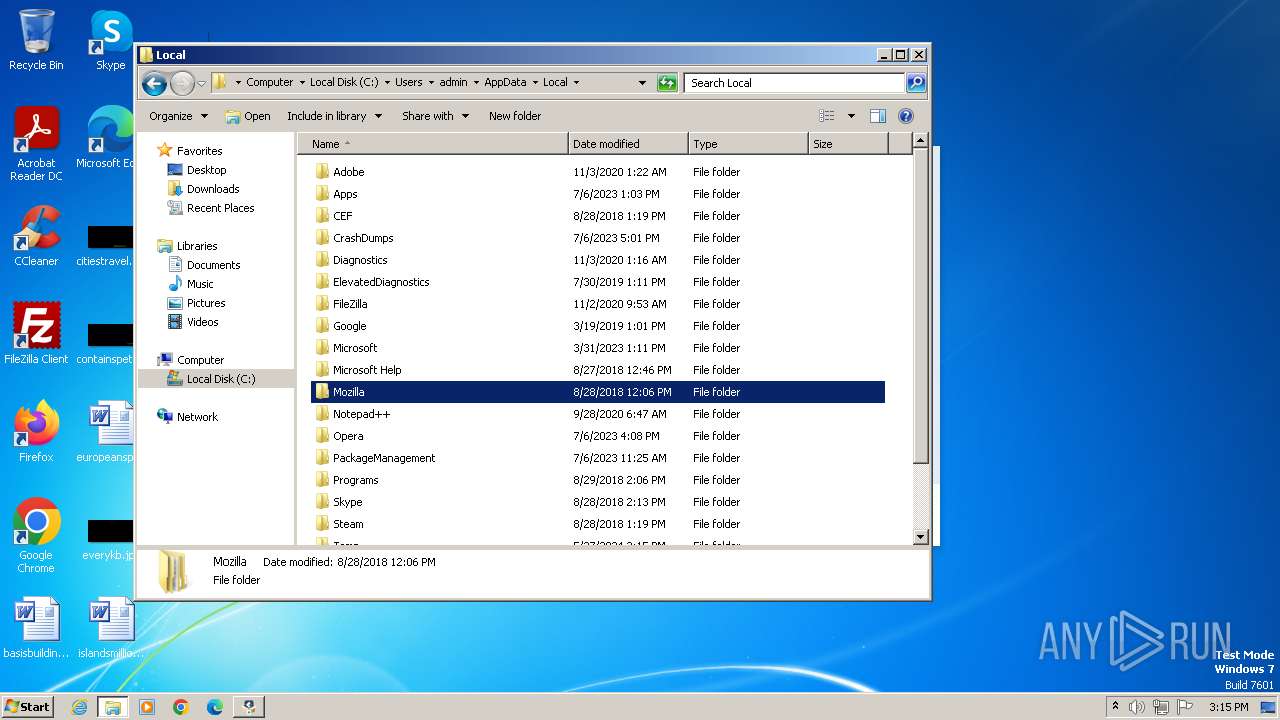Create a New folder

pyautogui.click(x=515, y=116)
